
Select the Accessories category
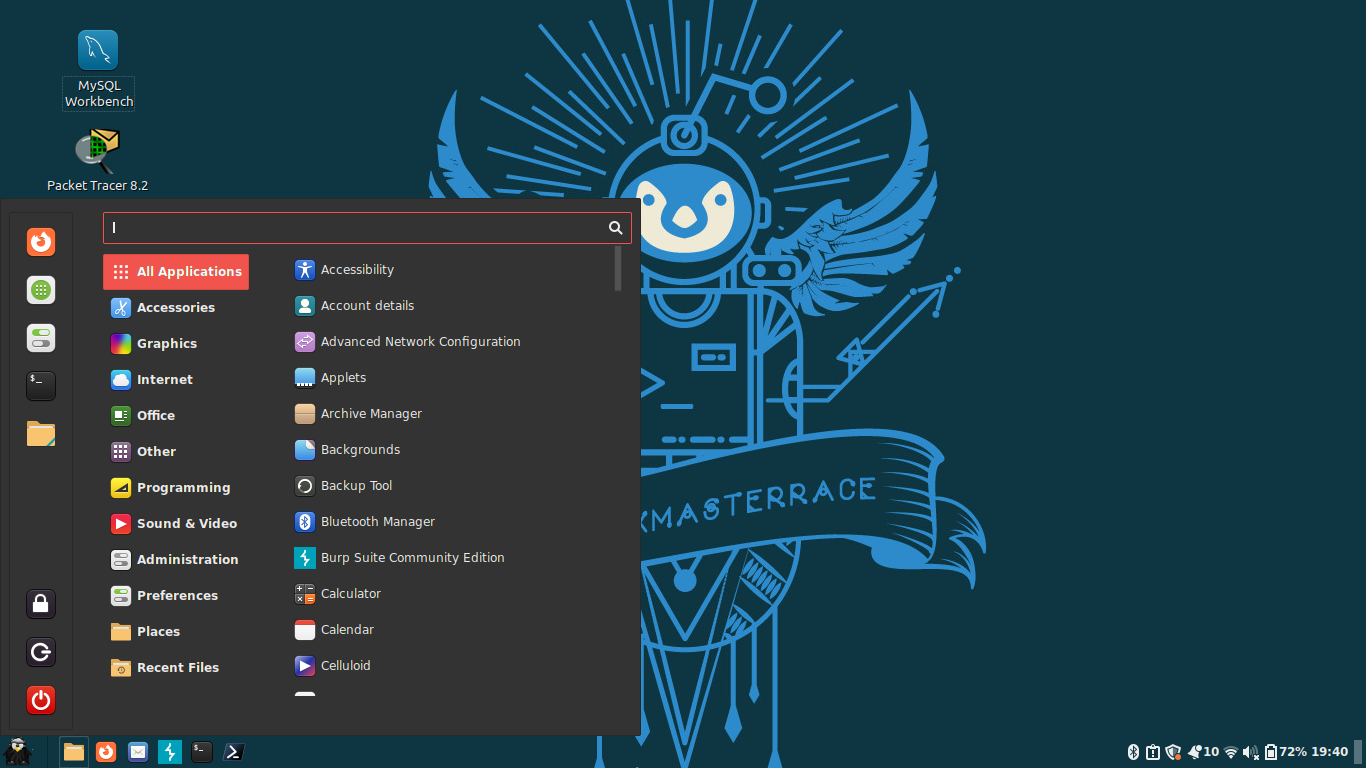click(x=176, y=308)
